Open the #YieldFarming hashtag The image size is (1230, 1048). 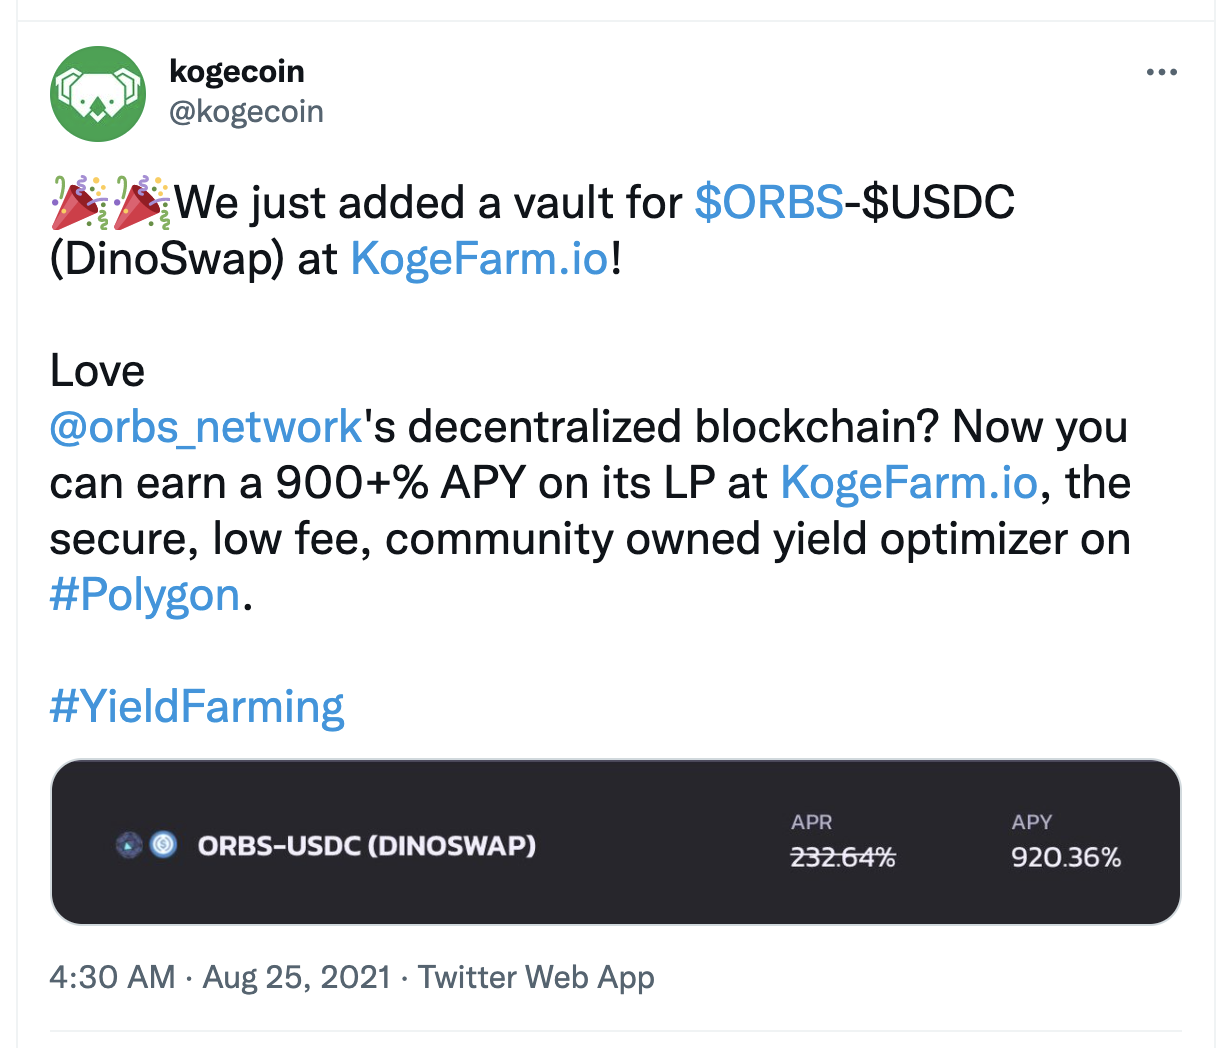[197, 707]
